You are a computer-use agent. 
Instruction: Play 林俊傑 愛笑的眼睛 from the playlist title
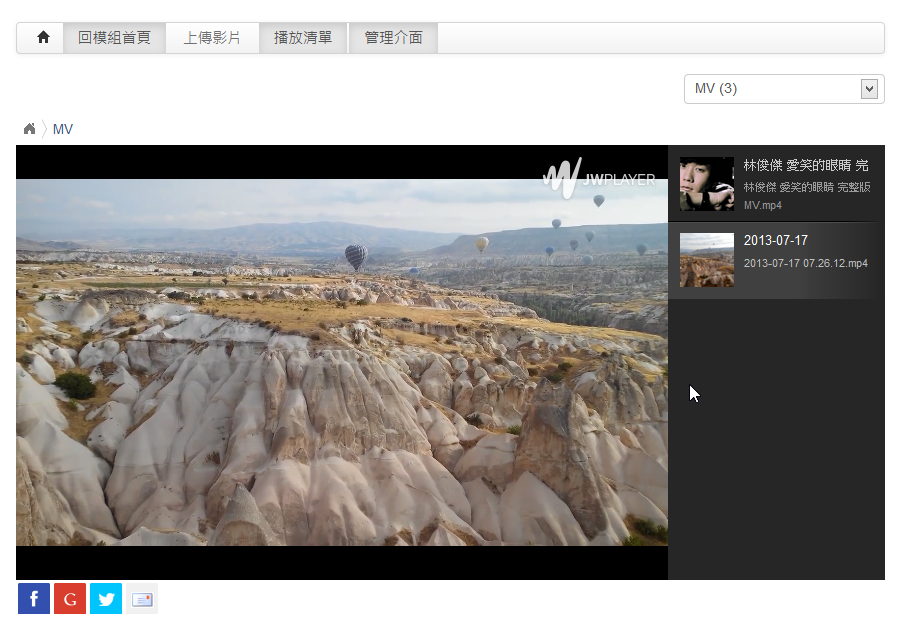pyautogui.click(x=805, y=165)
